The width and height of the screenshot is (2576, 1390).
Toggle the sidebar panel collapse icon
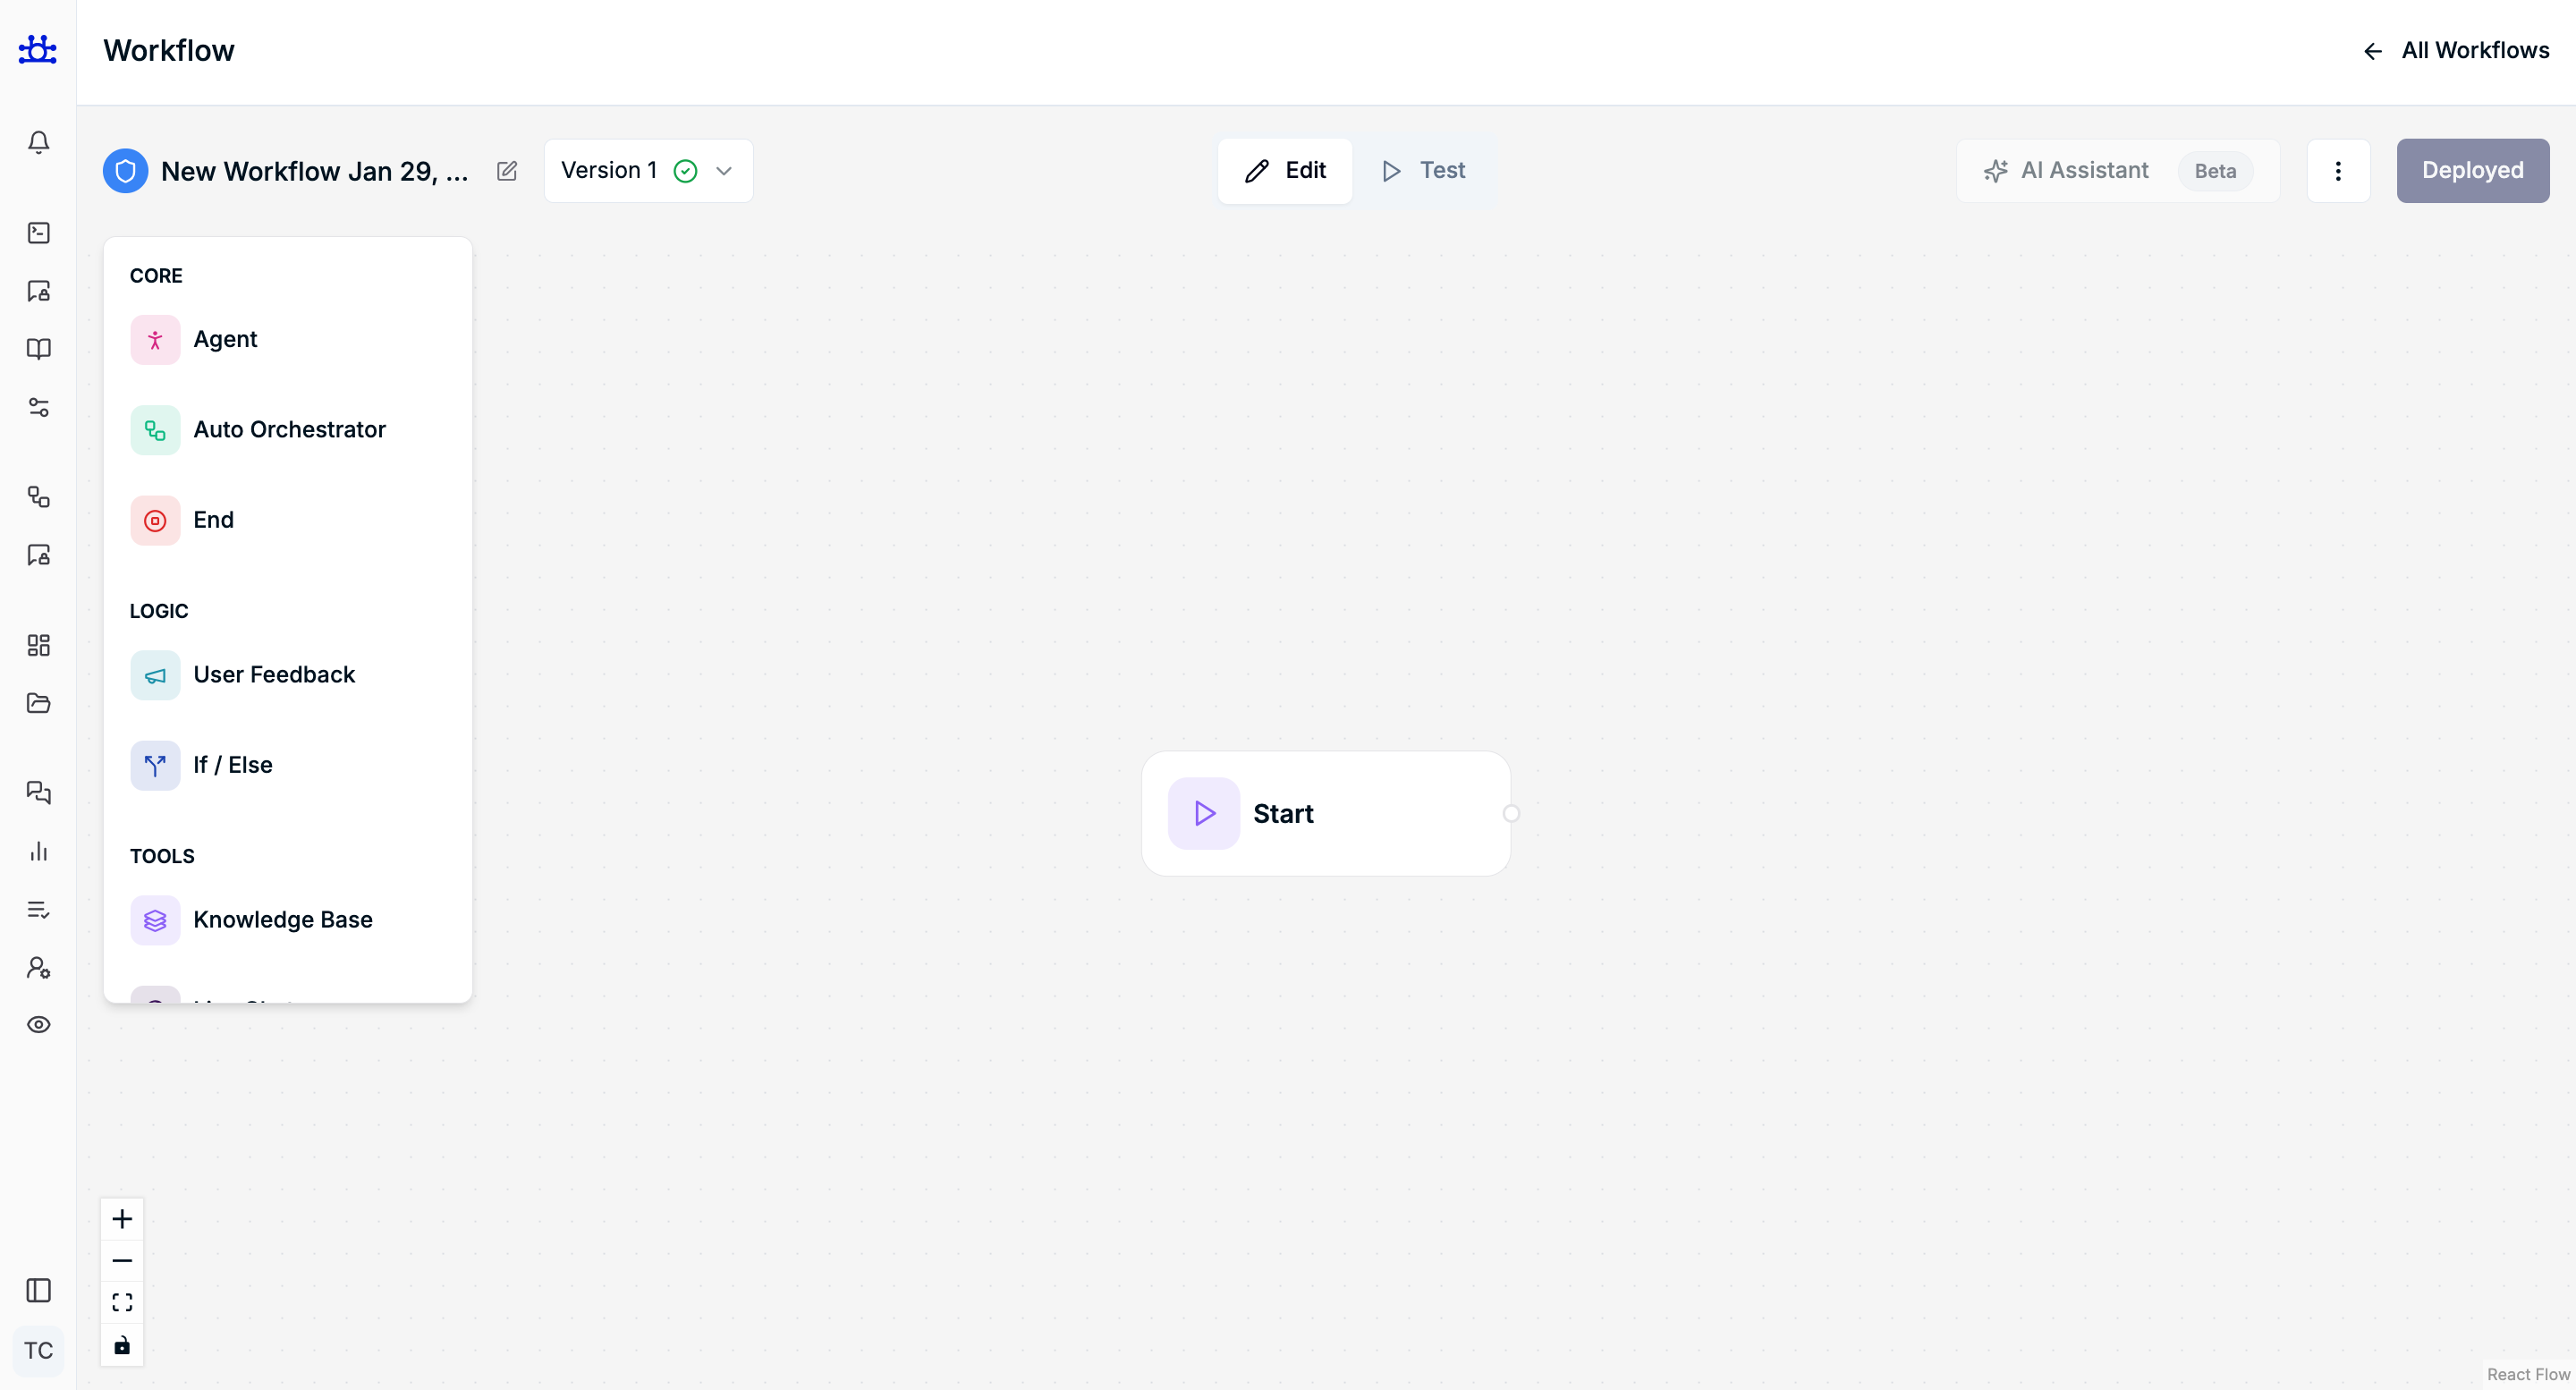click(x=38, y=1291)
